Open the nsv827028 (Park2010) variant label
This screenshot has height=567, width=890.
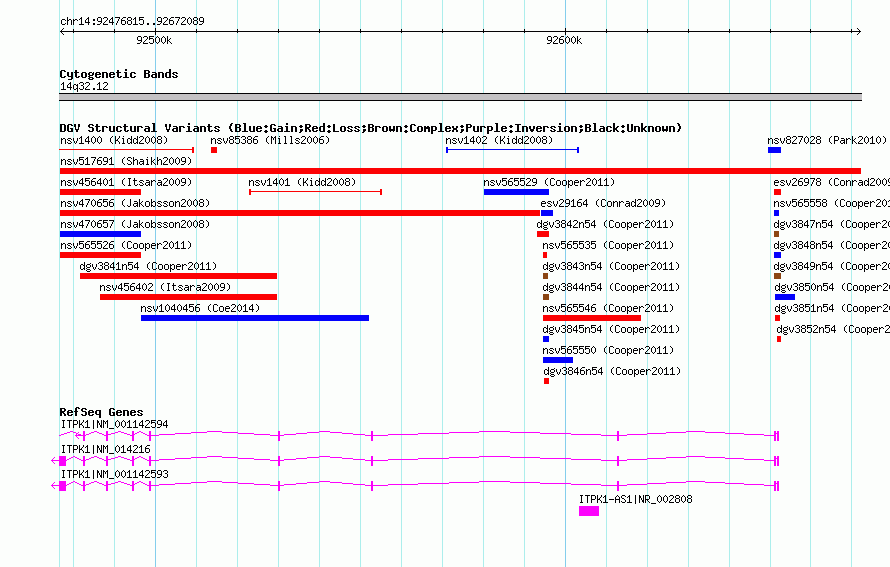[x=826, y=140]
